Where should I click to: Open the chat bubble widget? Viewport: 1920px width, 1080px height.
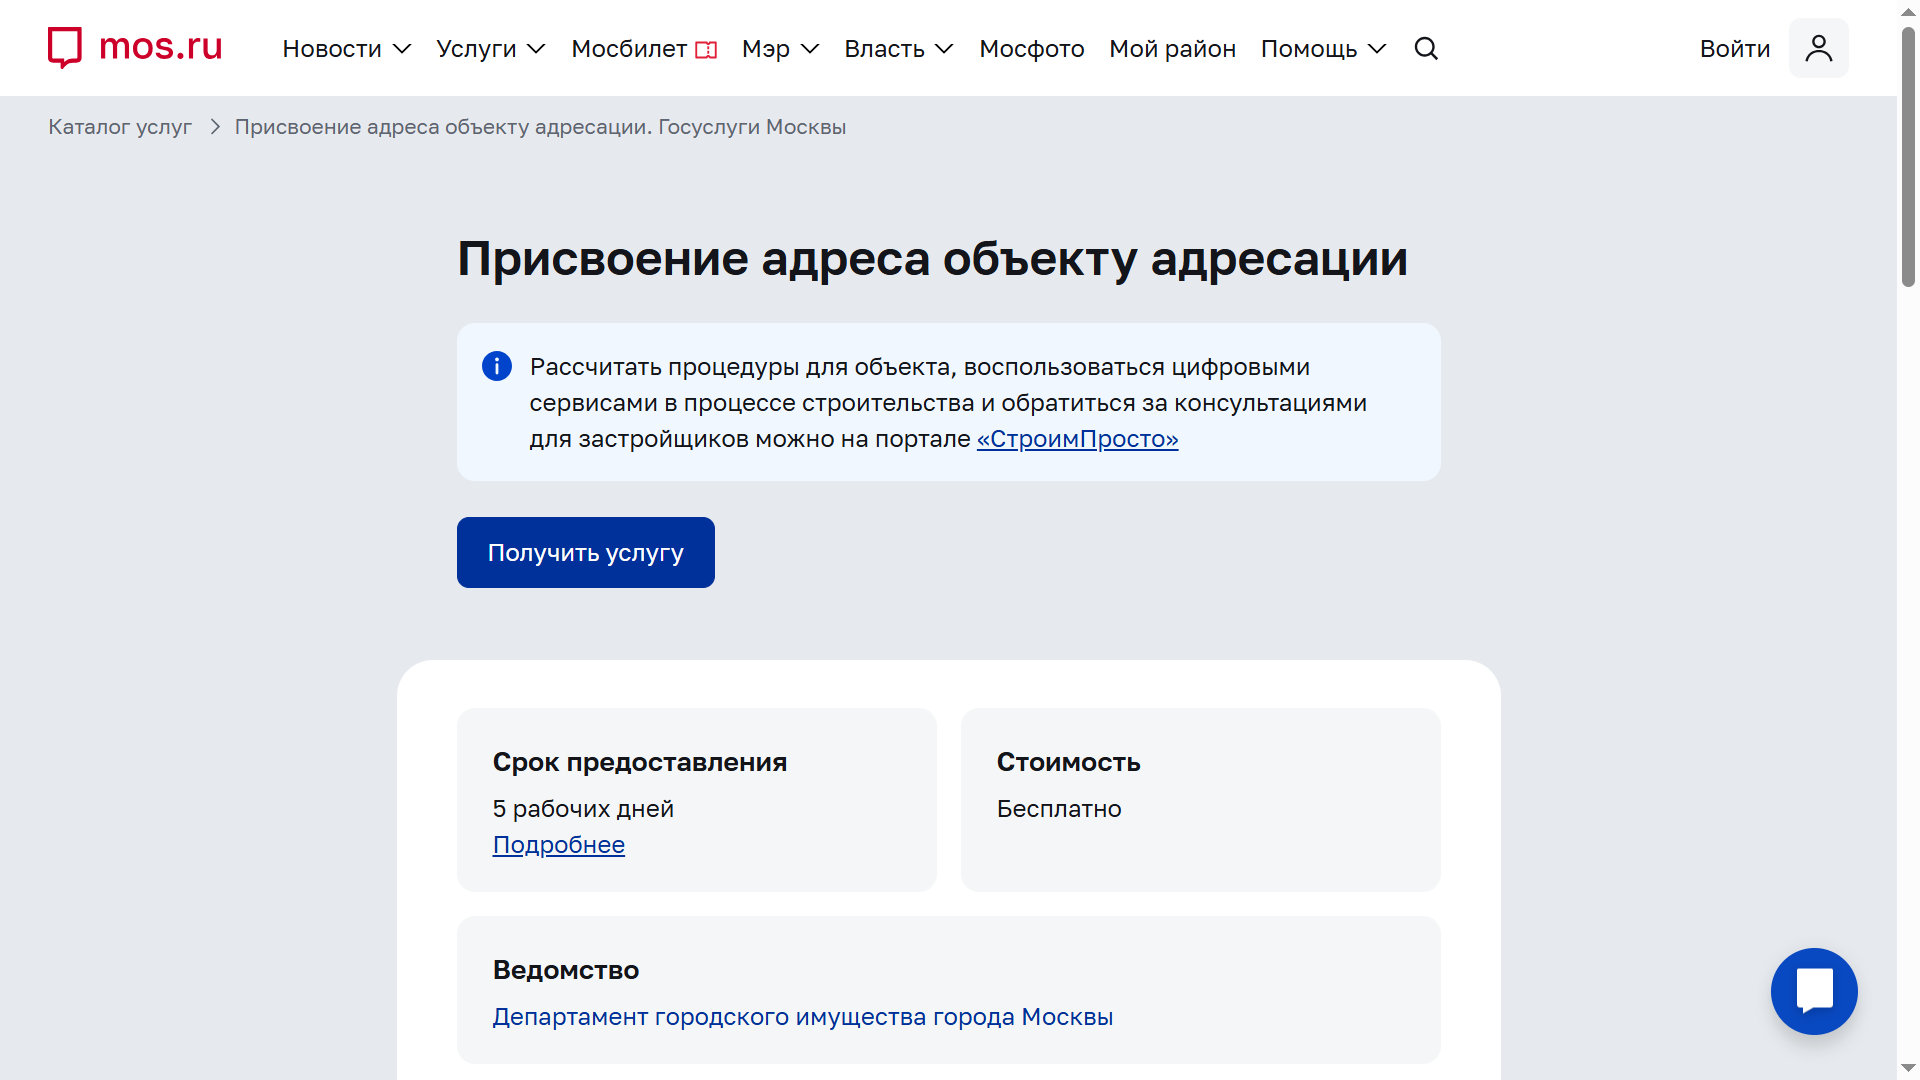pyautogui.click(x=1814, y=991)
